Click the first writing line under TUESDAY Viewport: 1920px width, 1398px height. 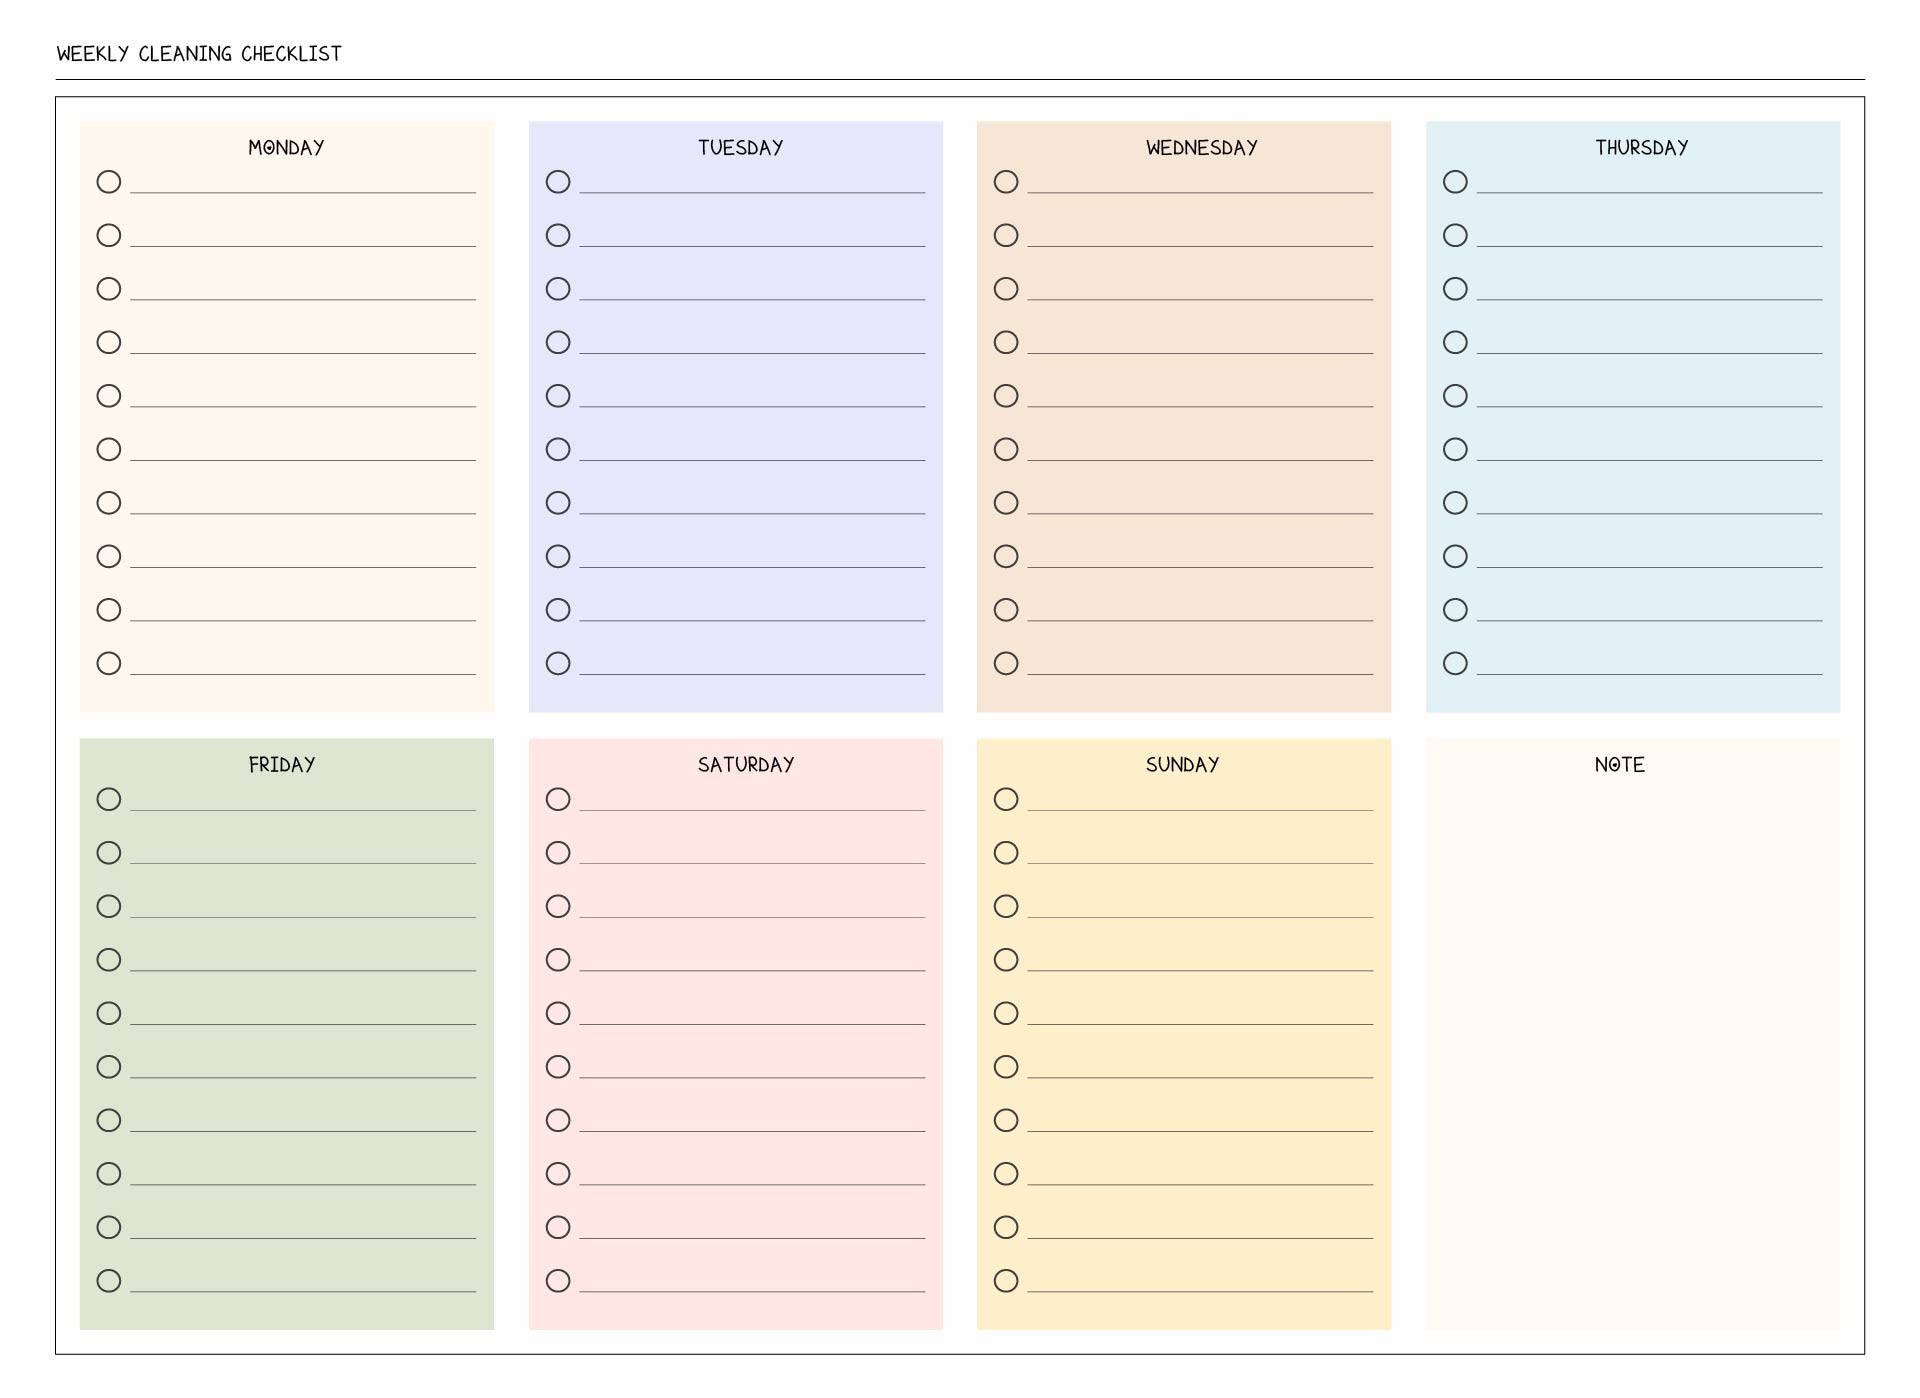pos(752,192)
